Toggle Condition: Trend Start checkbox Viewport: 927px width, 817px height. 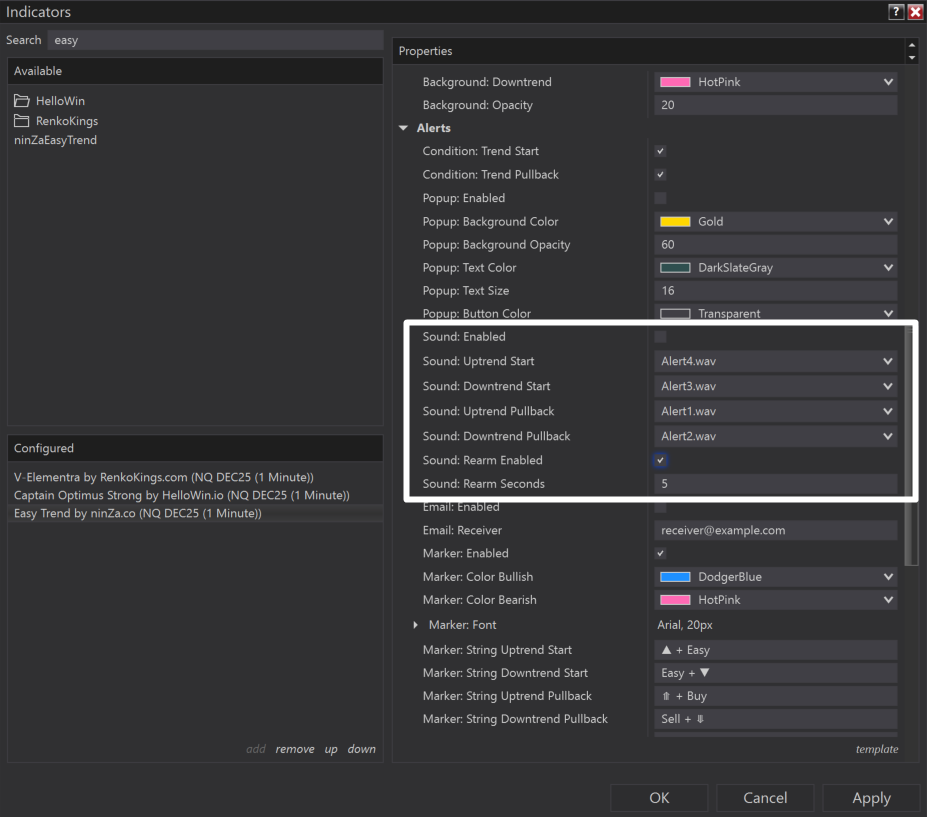(660, 151)
